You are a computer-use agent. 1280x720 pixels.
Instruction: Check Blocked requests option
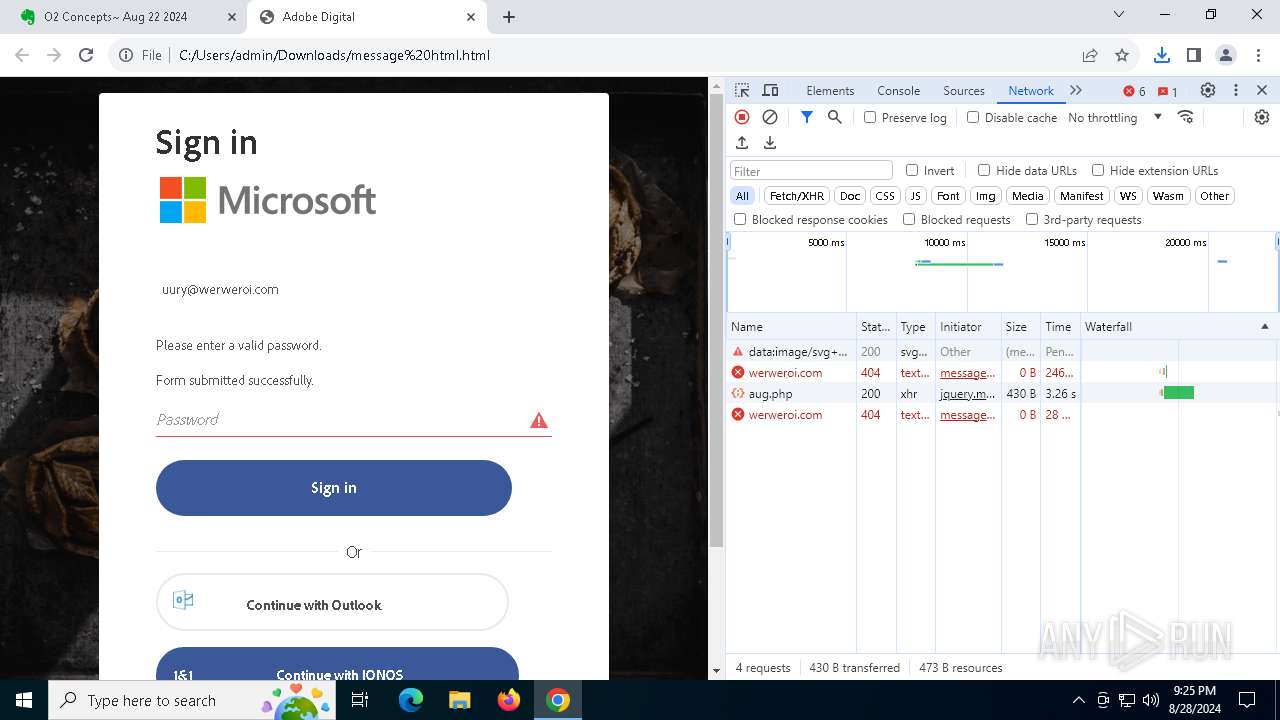coord(909,219)
